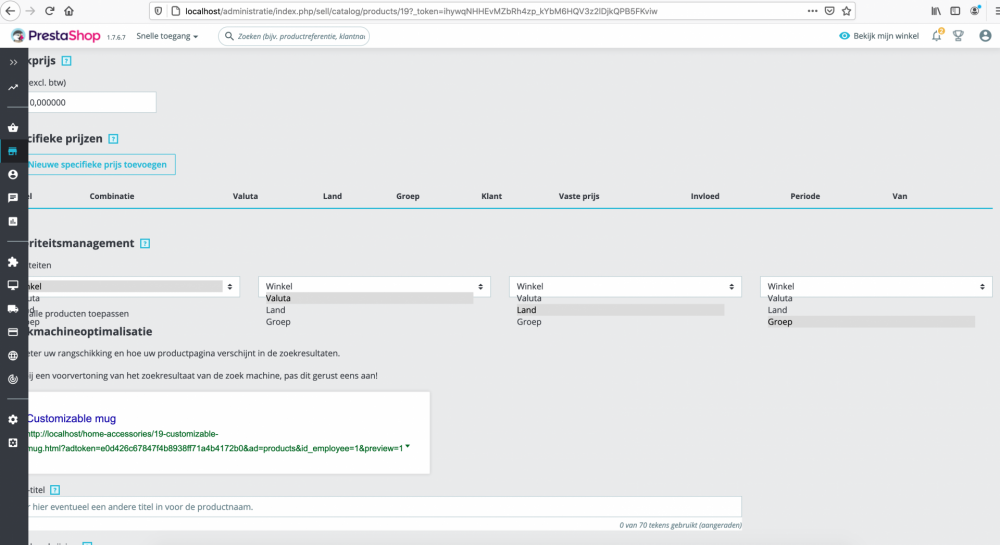Click the Klant column header

point(492,196)
